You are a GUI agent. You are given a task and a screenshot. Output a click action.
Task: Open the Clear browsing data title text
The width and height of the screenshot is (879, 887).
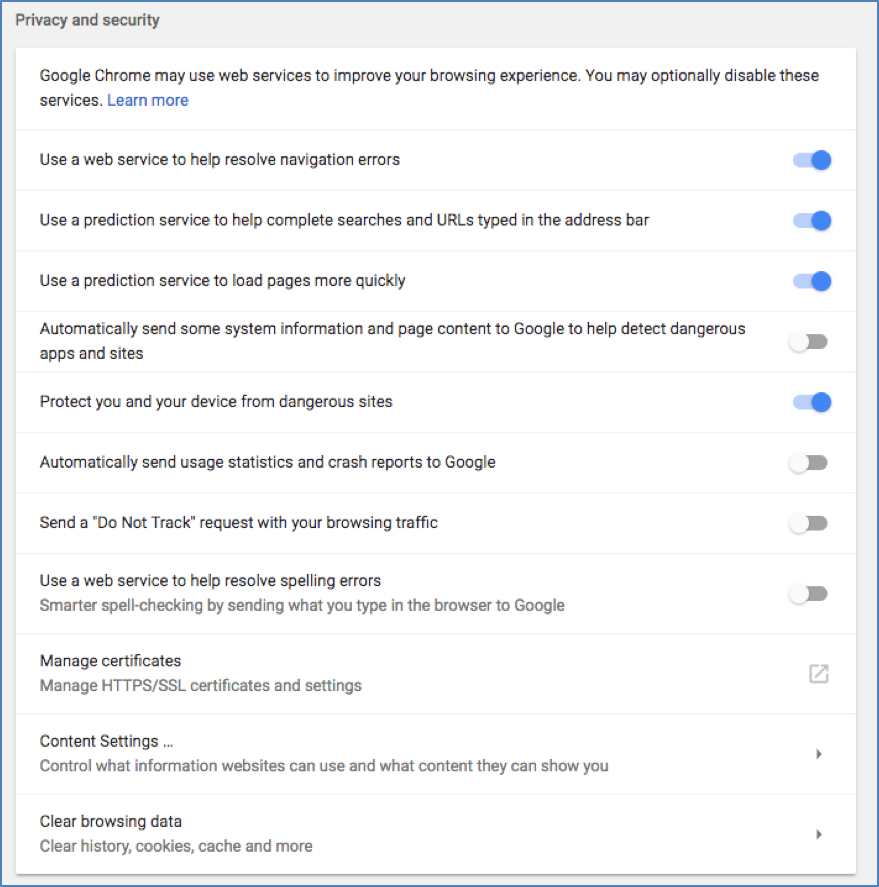pos(110,821)
